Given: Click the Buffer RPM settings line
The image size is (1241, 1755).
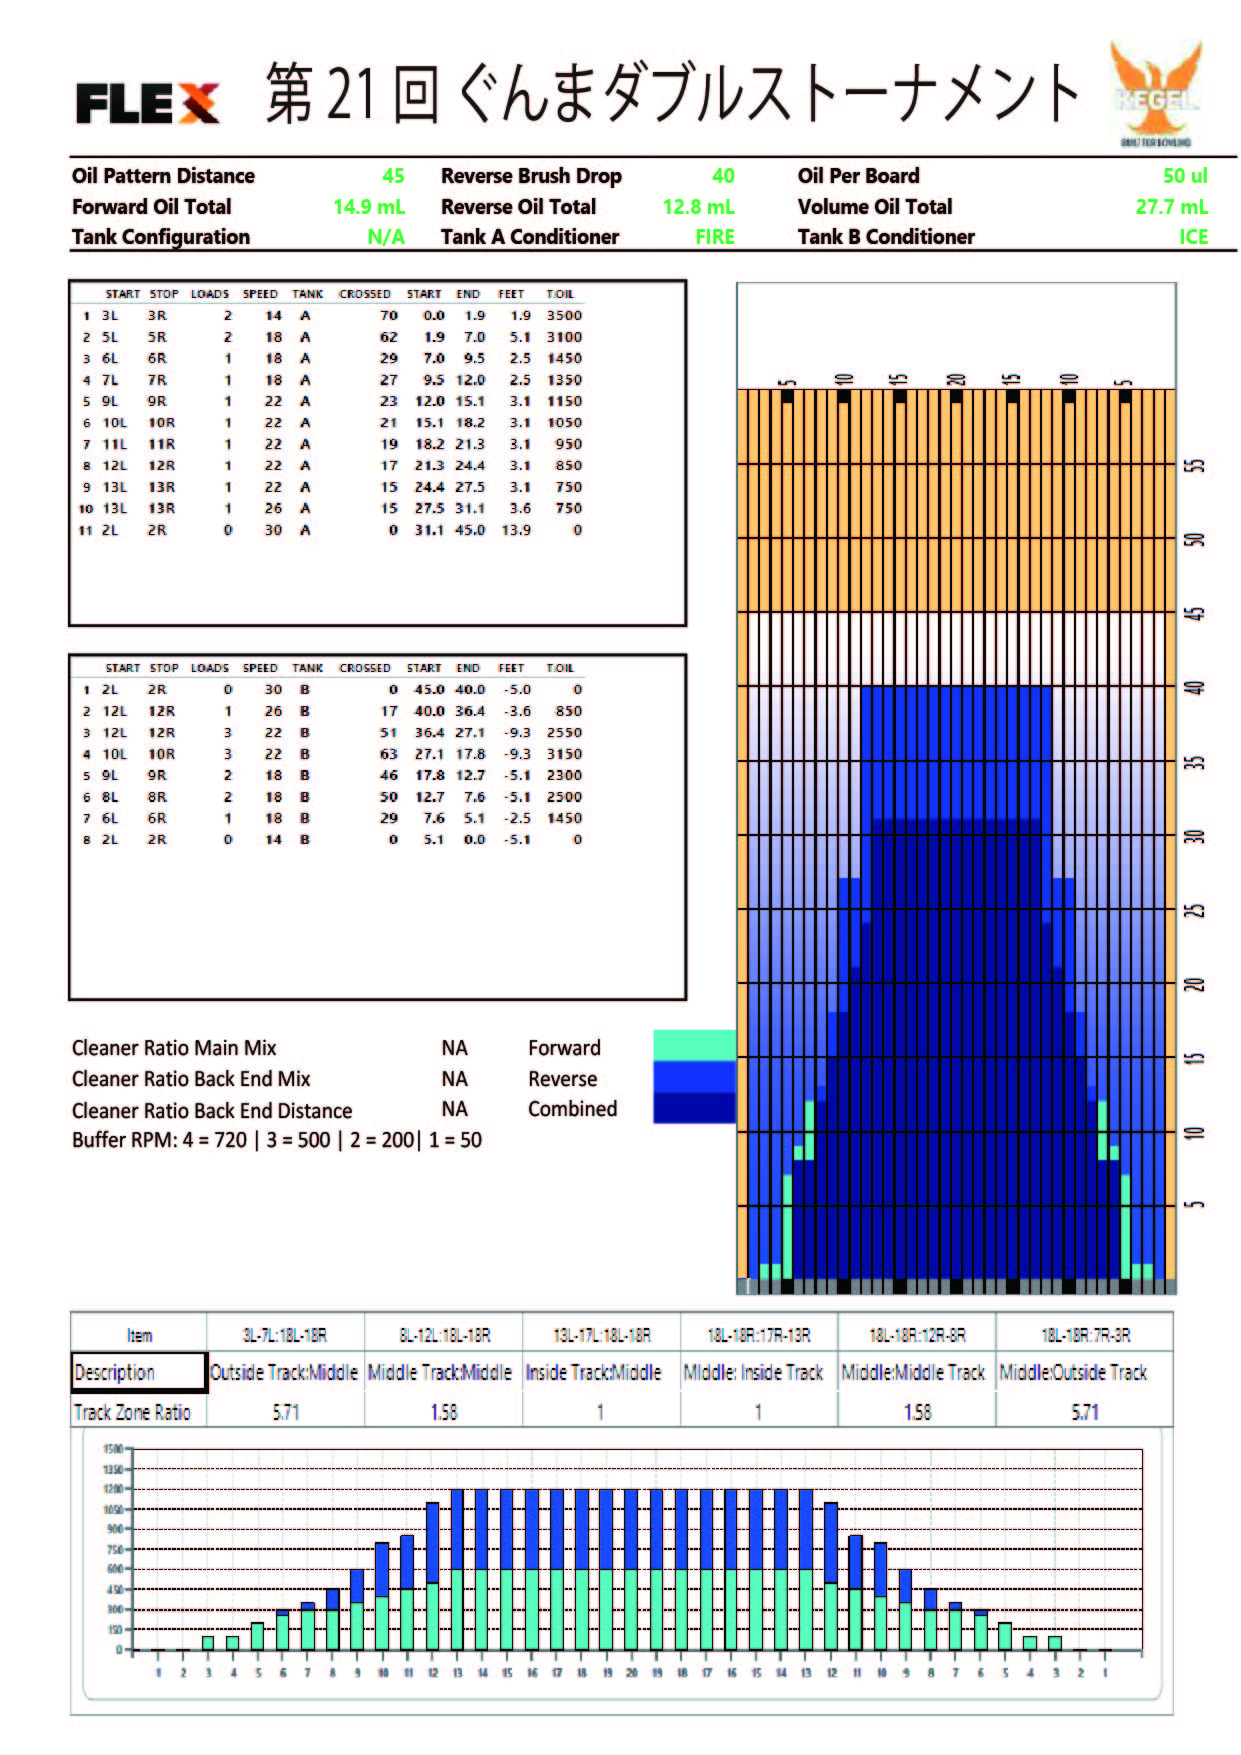Looking at the screenshot, I should 277,1140.
